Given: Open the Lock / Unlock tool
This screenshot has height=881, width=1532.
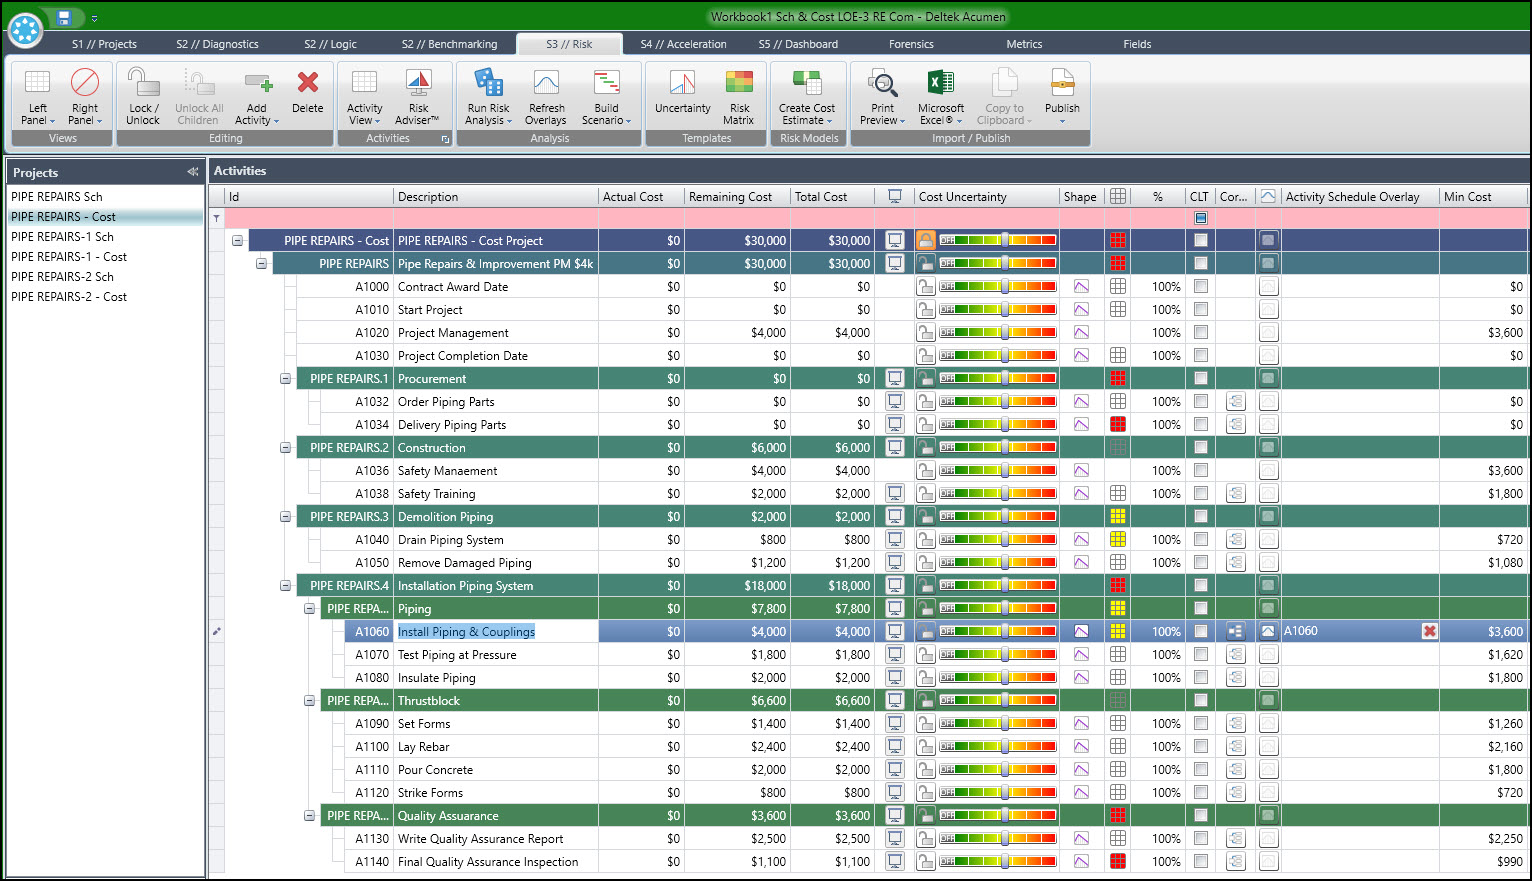Looking at the screenshot, I should click(143, 97).
